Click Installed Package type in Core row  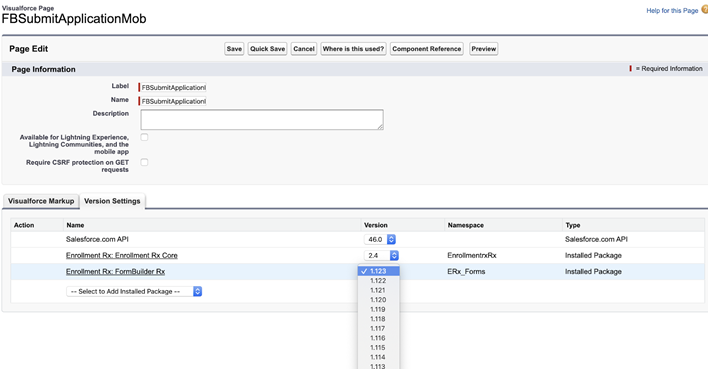click(x=593, y=256)
